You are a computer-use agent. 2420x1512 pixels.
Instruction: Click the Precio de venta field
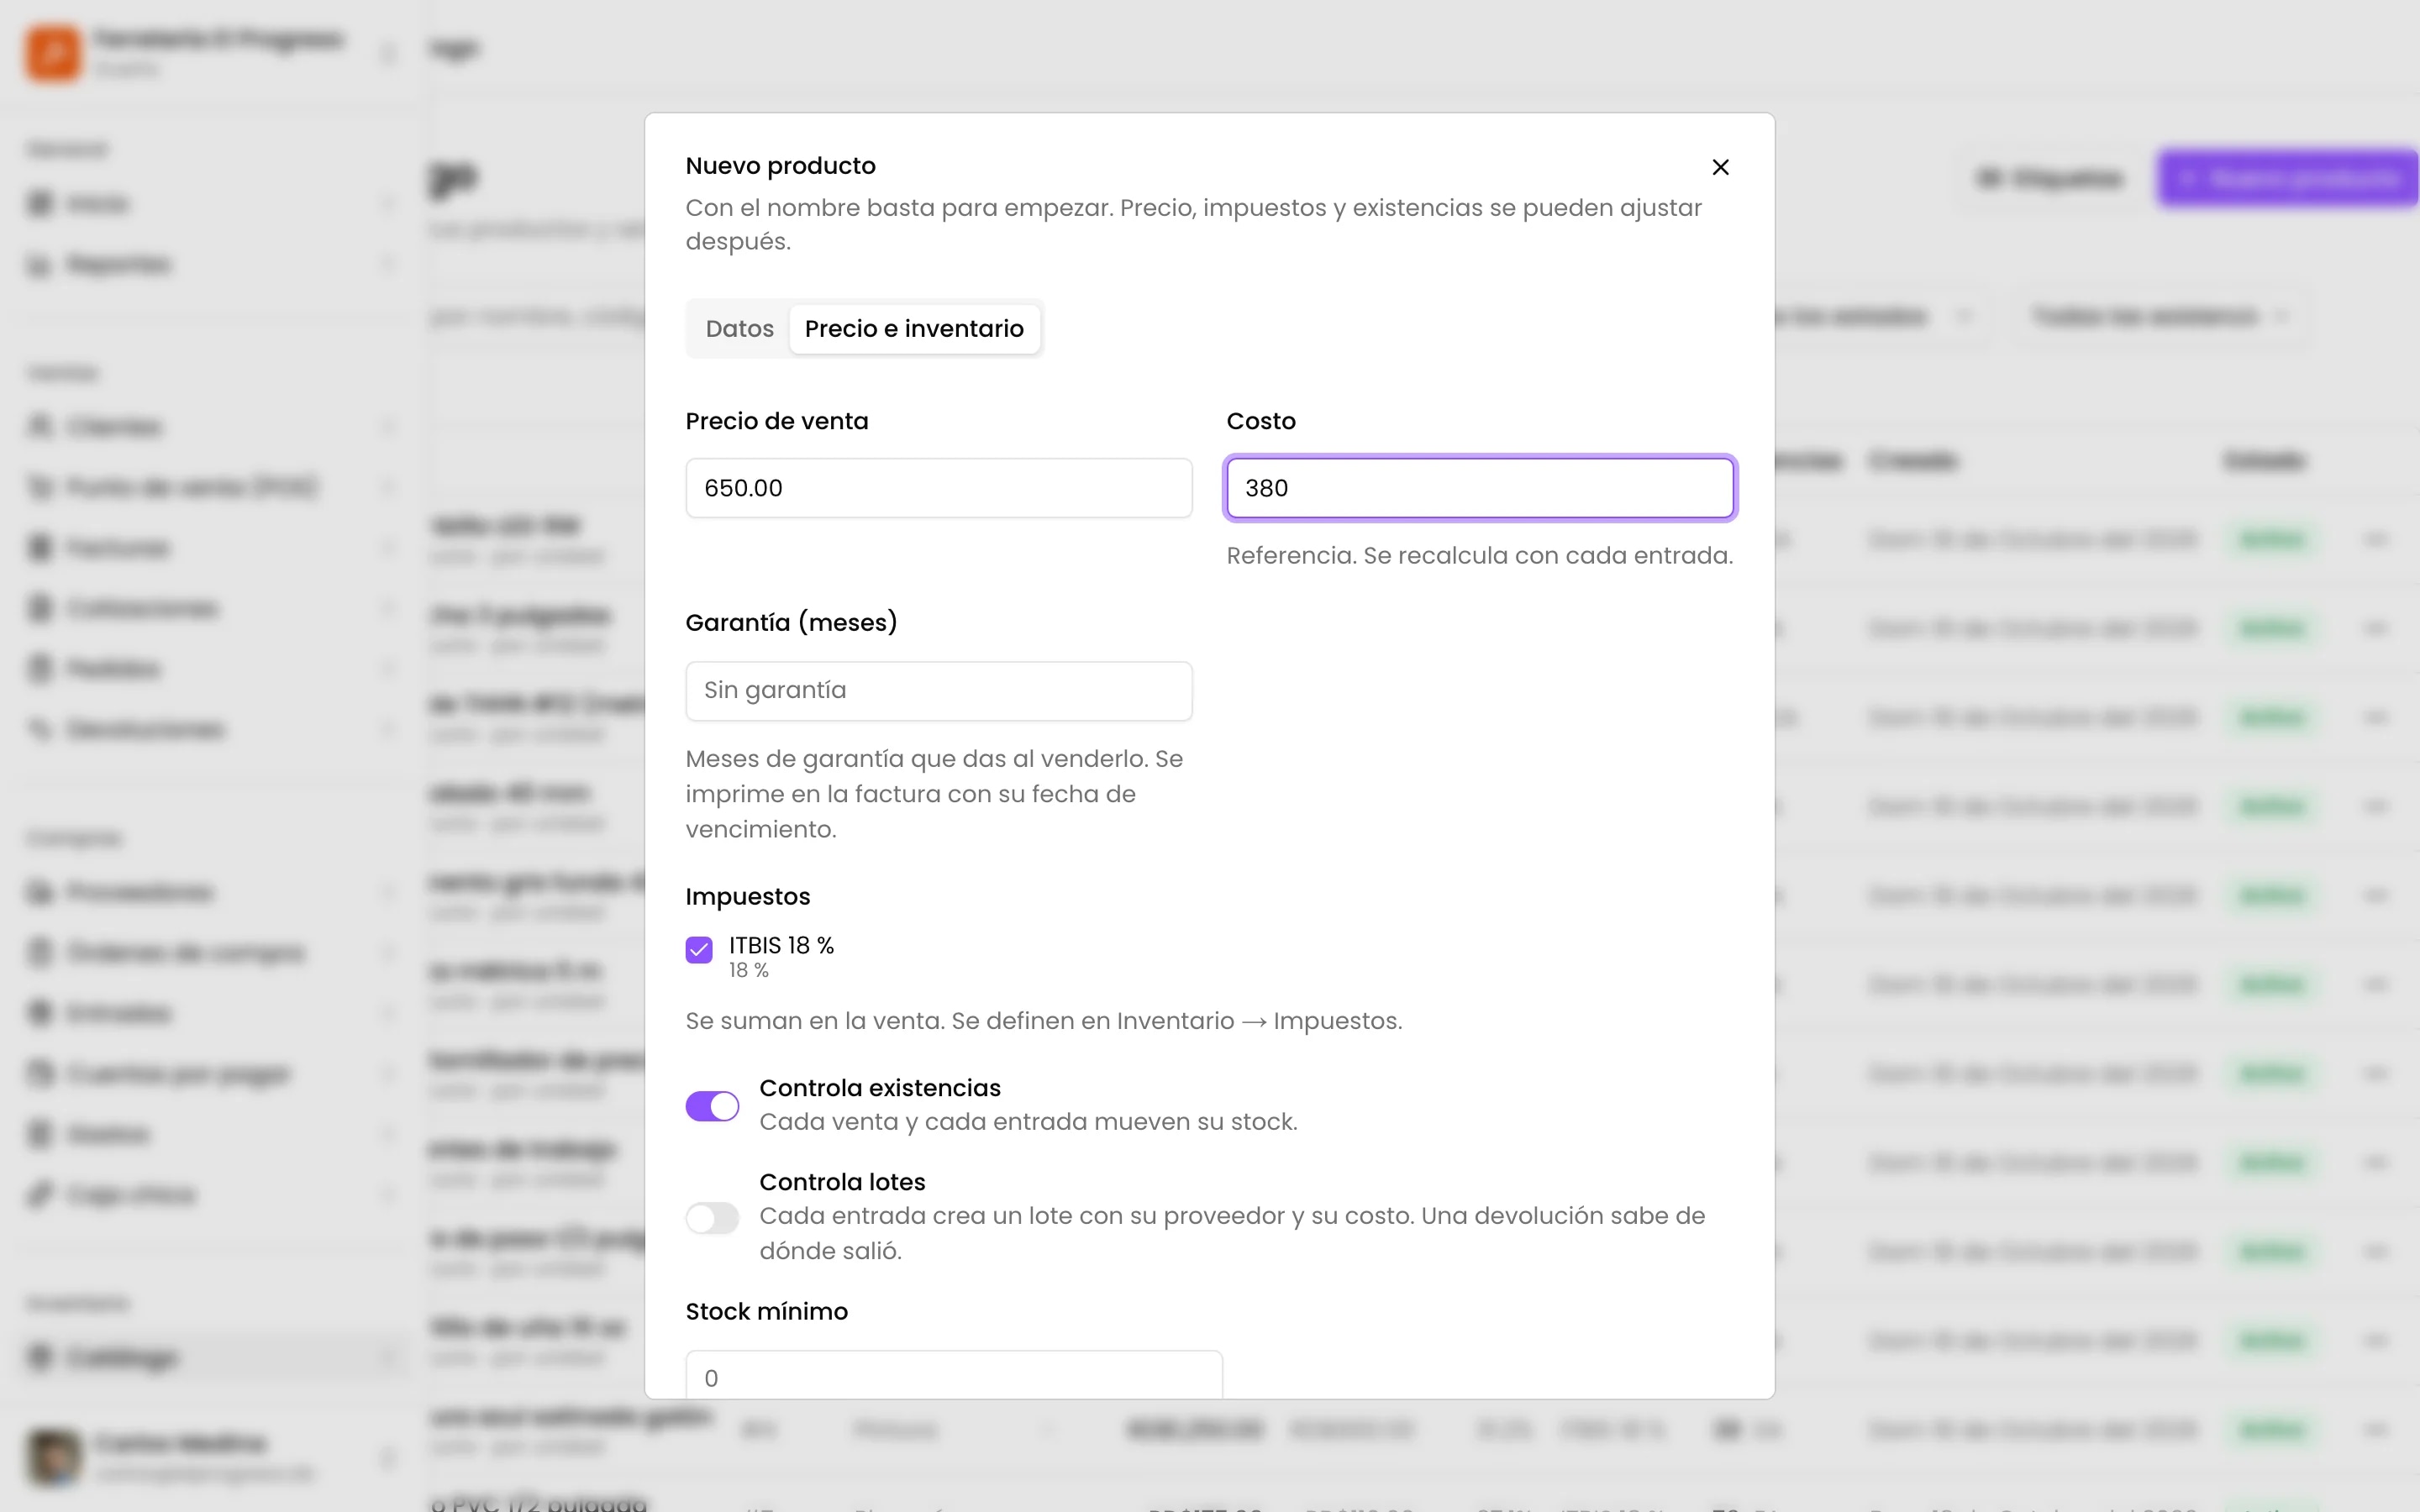(939, 488)
